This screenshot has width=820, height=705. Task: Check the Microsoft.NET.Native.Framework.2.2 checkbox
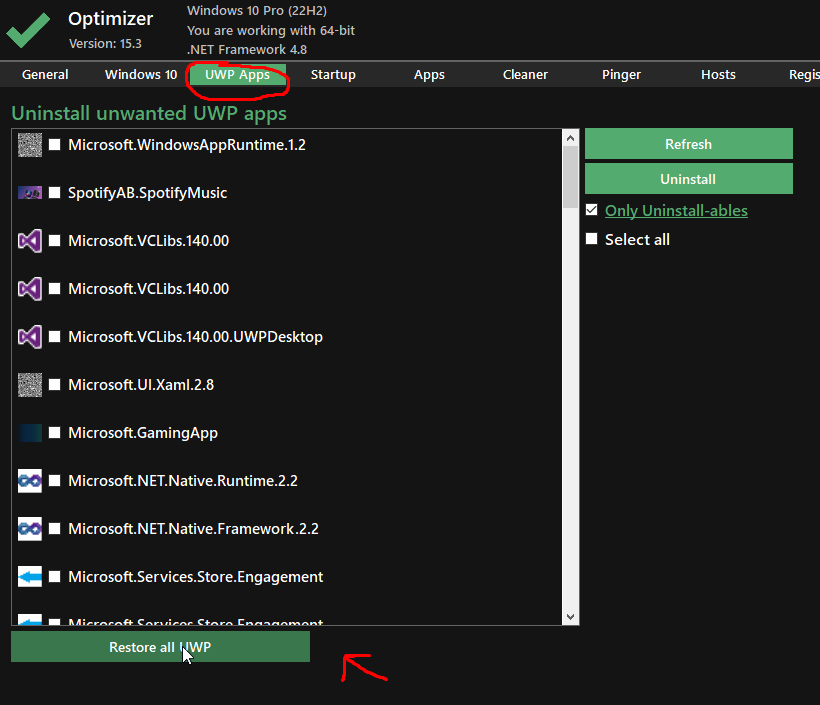click(x=54, y=529)
